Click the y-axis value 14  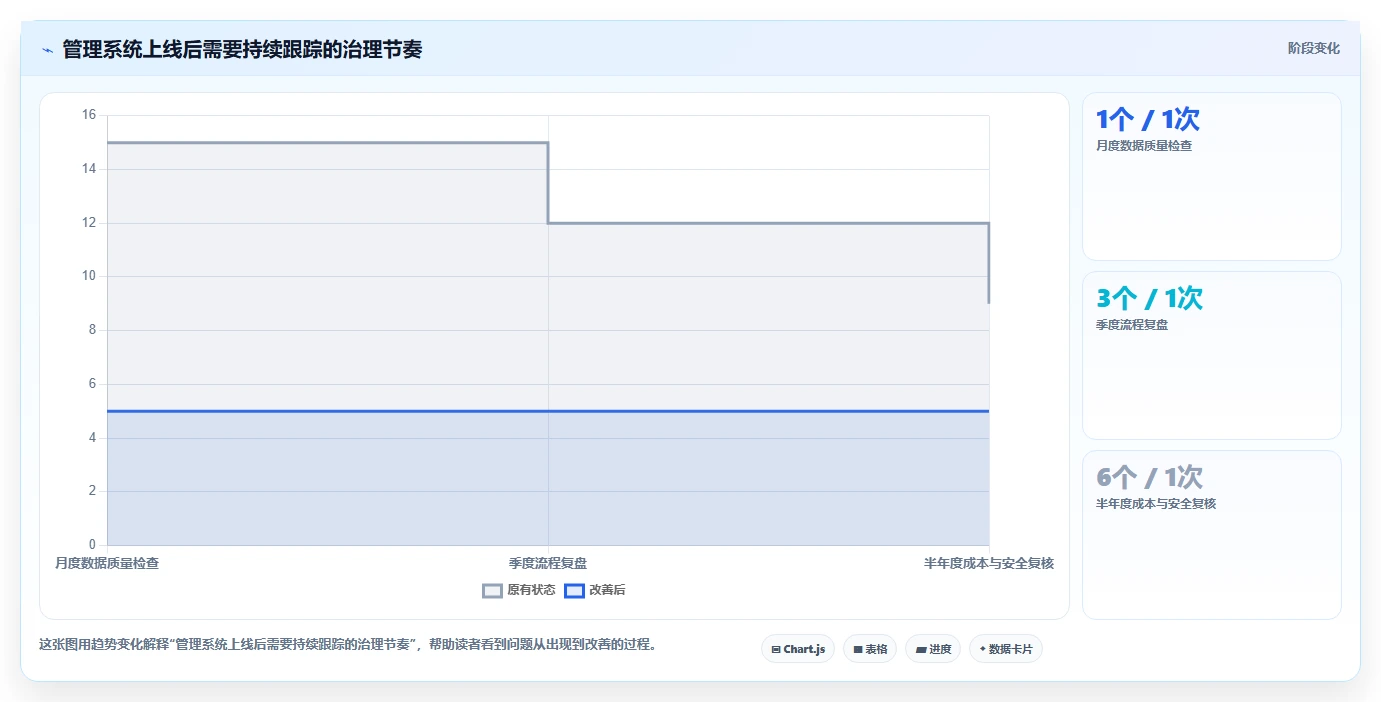point(89,169)
